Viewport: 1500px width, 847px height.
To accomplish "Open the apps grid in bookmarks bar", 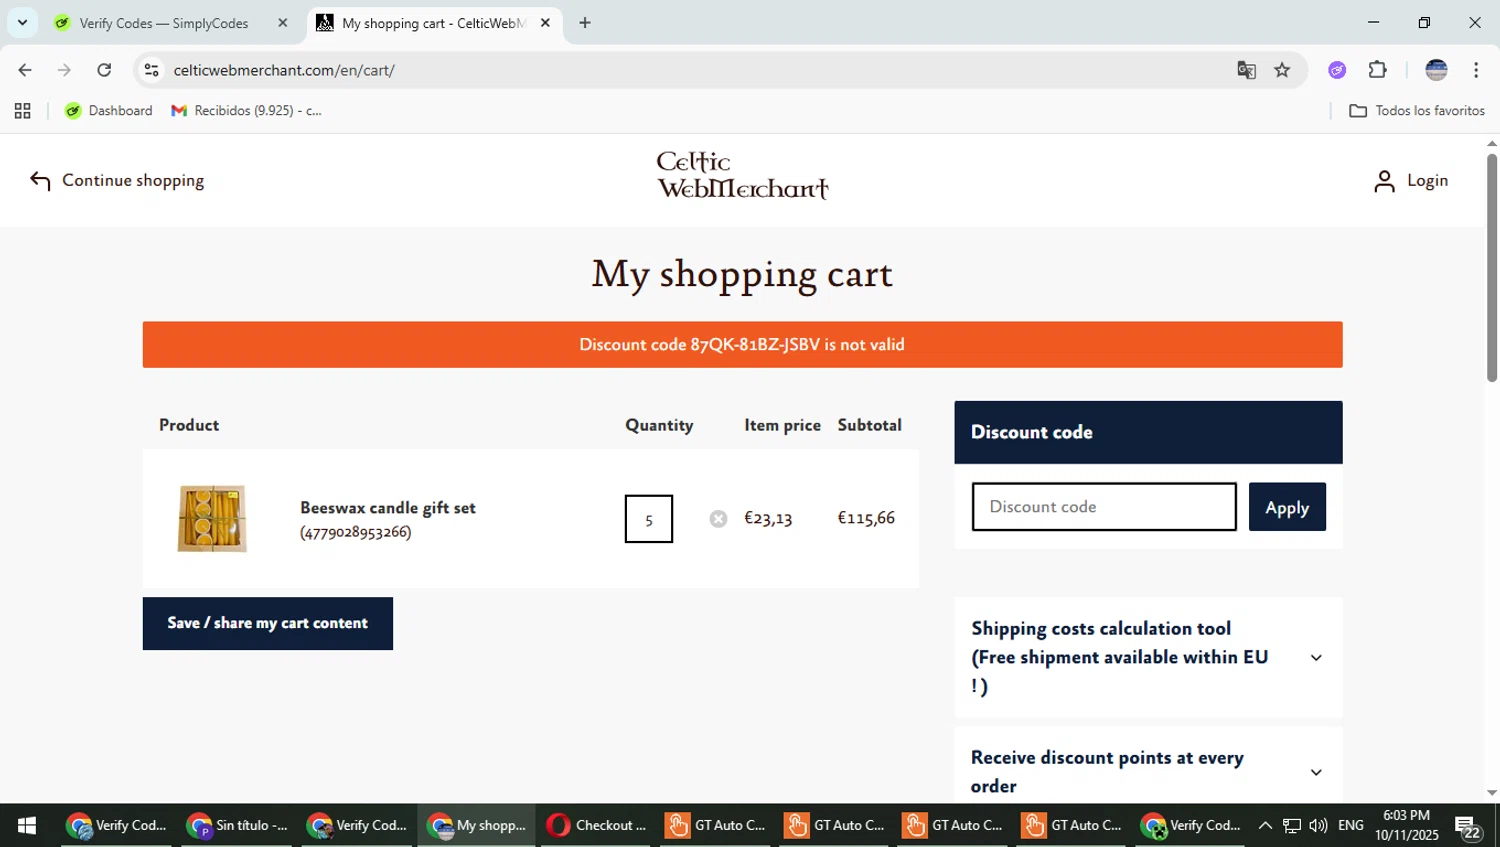I will pos(22,111).
